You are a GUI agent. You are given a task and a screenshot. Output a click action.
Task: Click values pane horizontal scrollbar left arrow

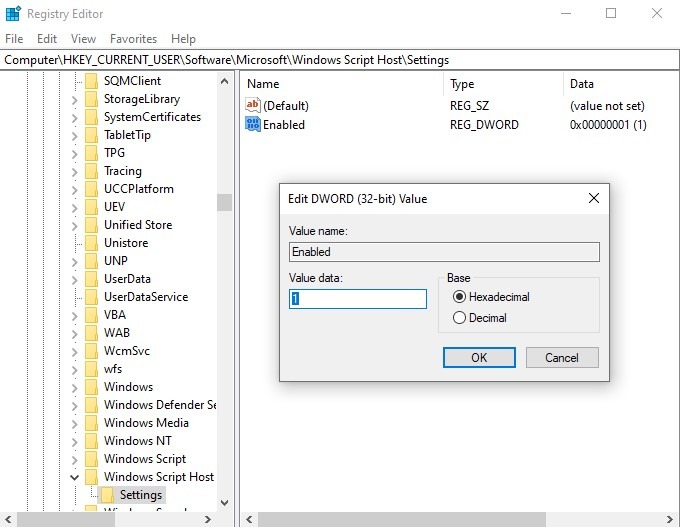pyautogui.click(x=249, y=519)
